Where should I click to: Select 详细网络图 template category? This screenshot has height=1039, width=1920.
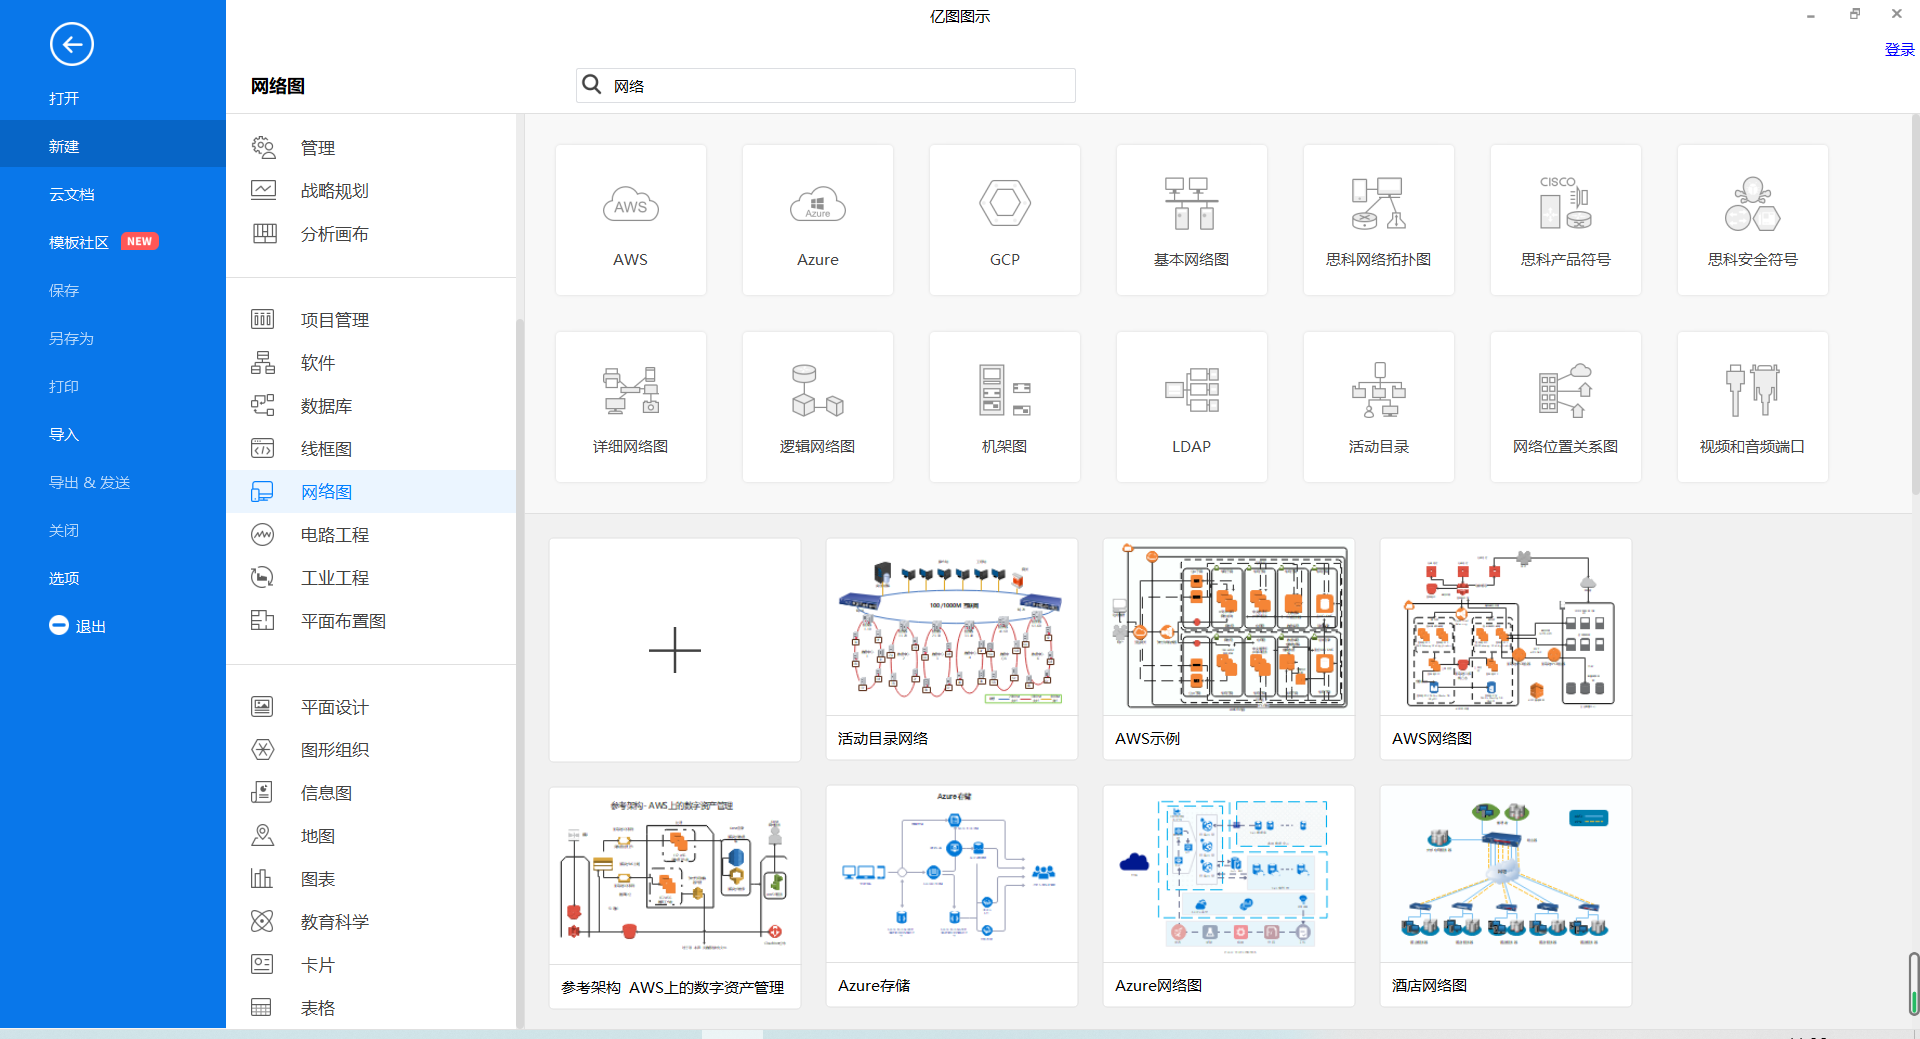[x=630, y=407]
